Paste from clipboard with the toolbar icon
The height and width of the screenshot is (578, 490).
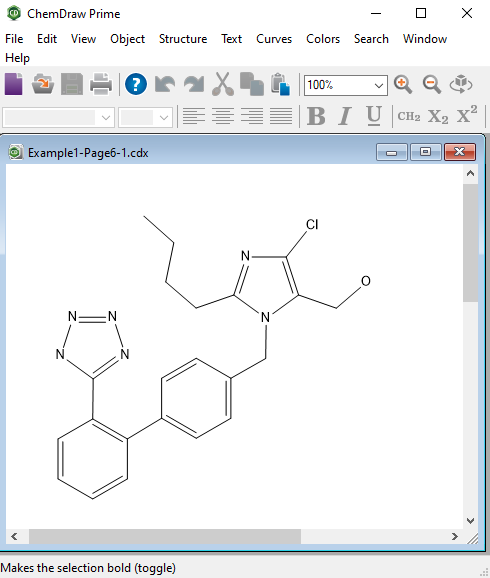point(281,84)
